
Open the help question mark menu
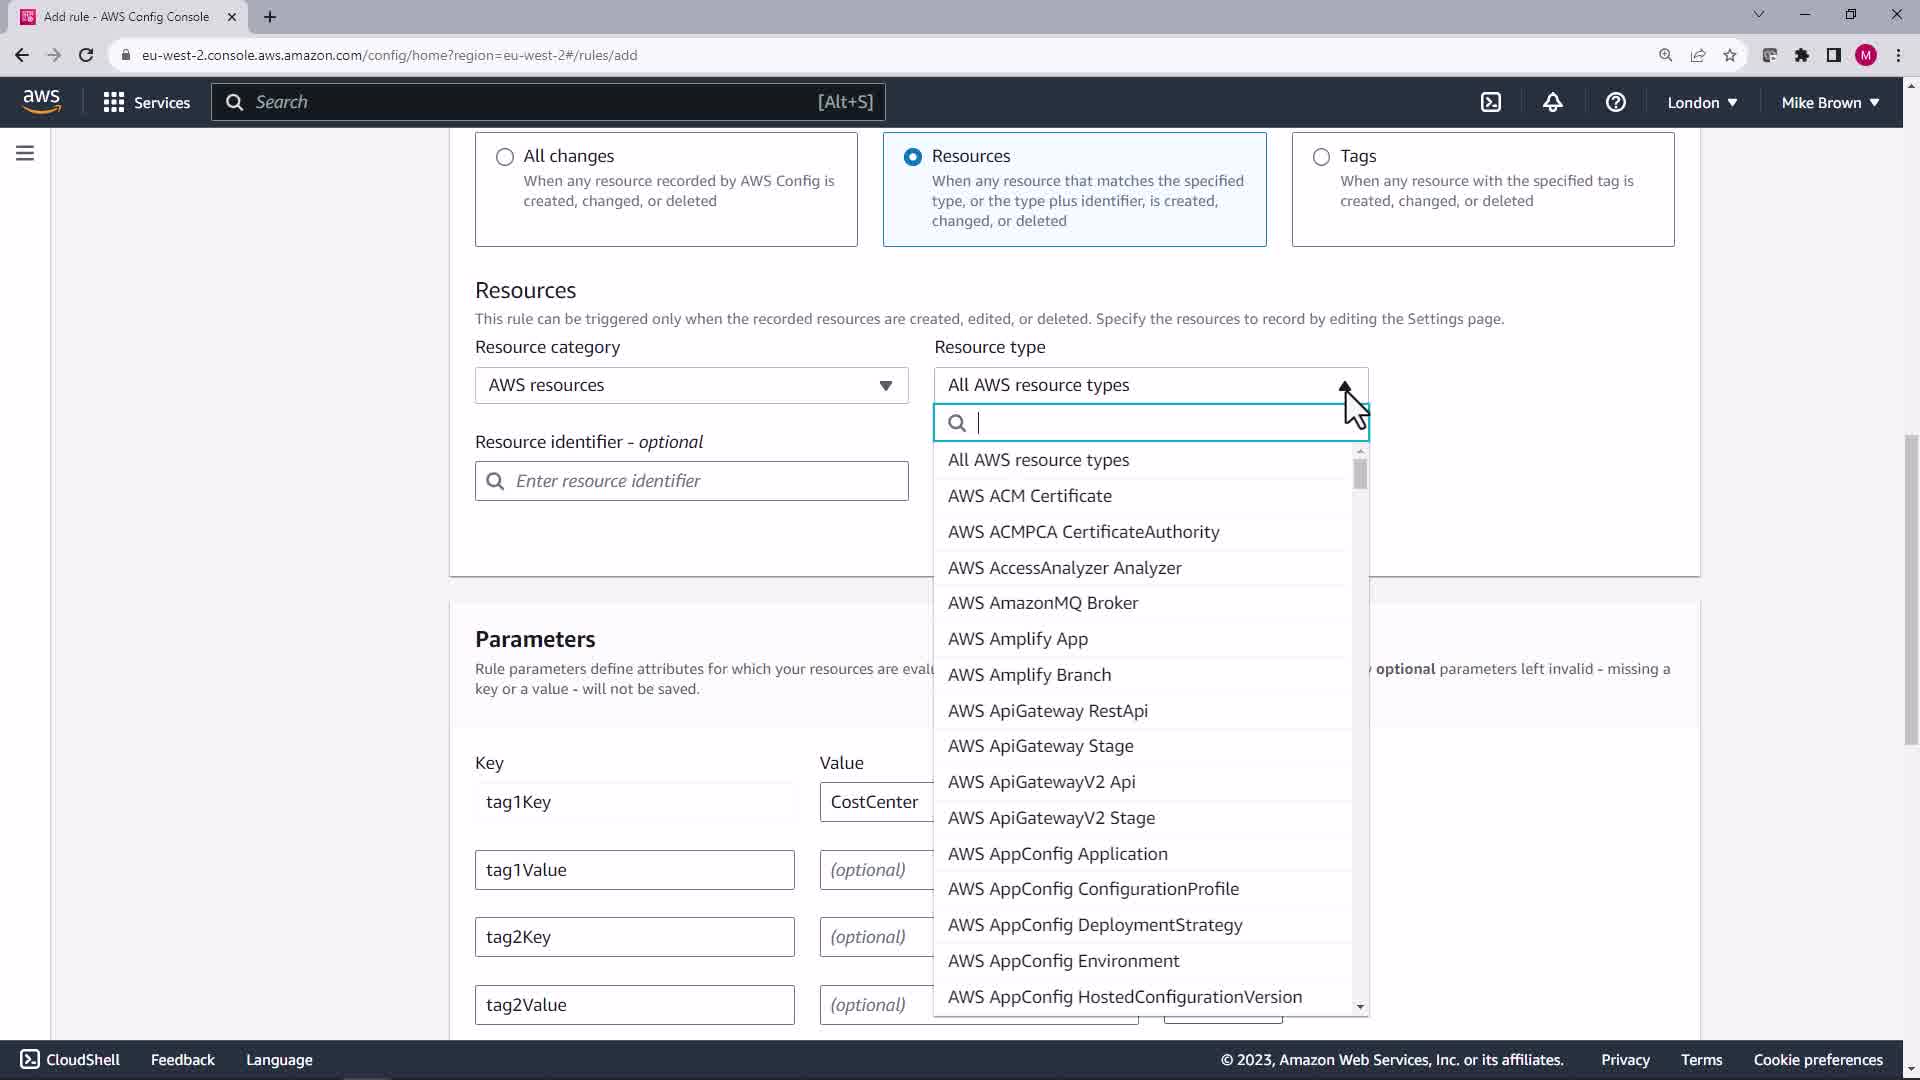coord(1615,102)
